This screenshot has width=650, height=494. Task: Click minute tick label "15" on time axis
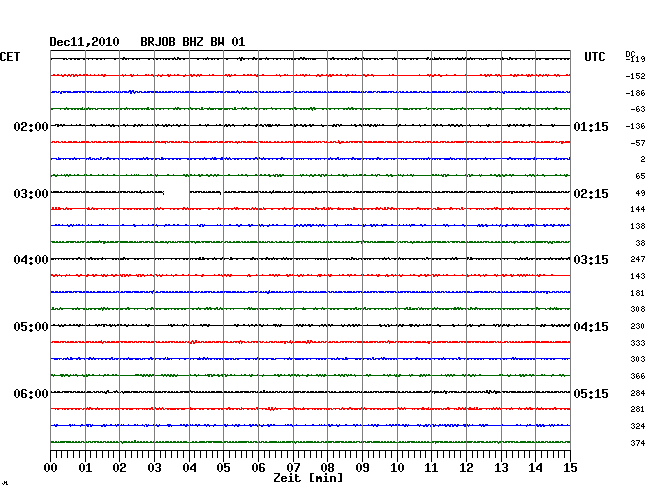(570, 468)
